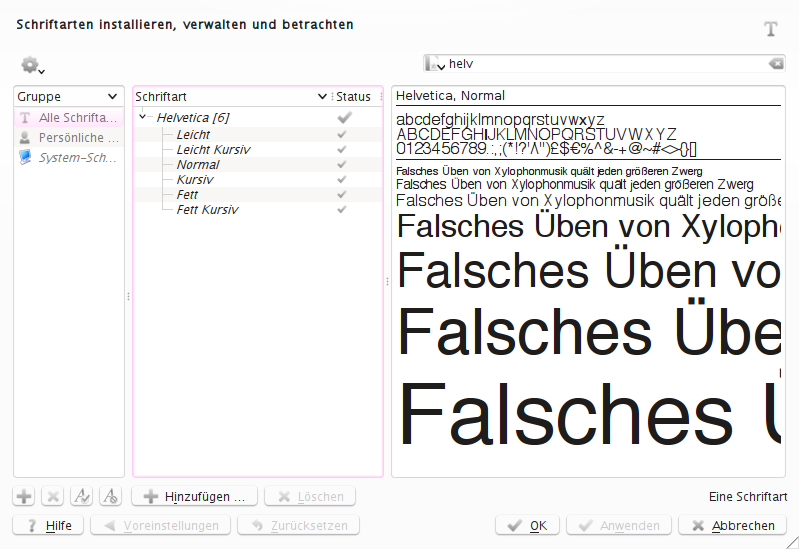Image resolution: width=799 pixels, height=549 pixels.
Task: Click the Persönliche group user icon
Action: (x=25, y=138)
